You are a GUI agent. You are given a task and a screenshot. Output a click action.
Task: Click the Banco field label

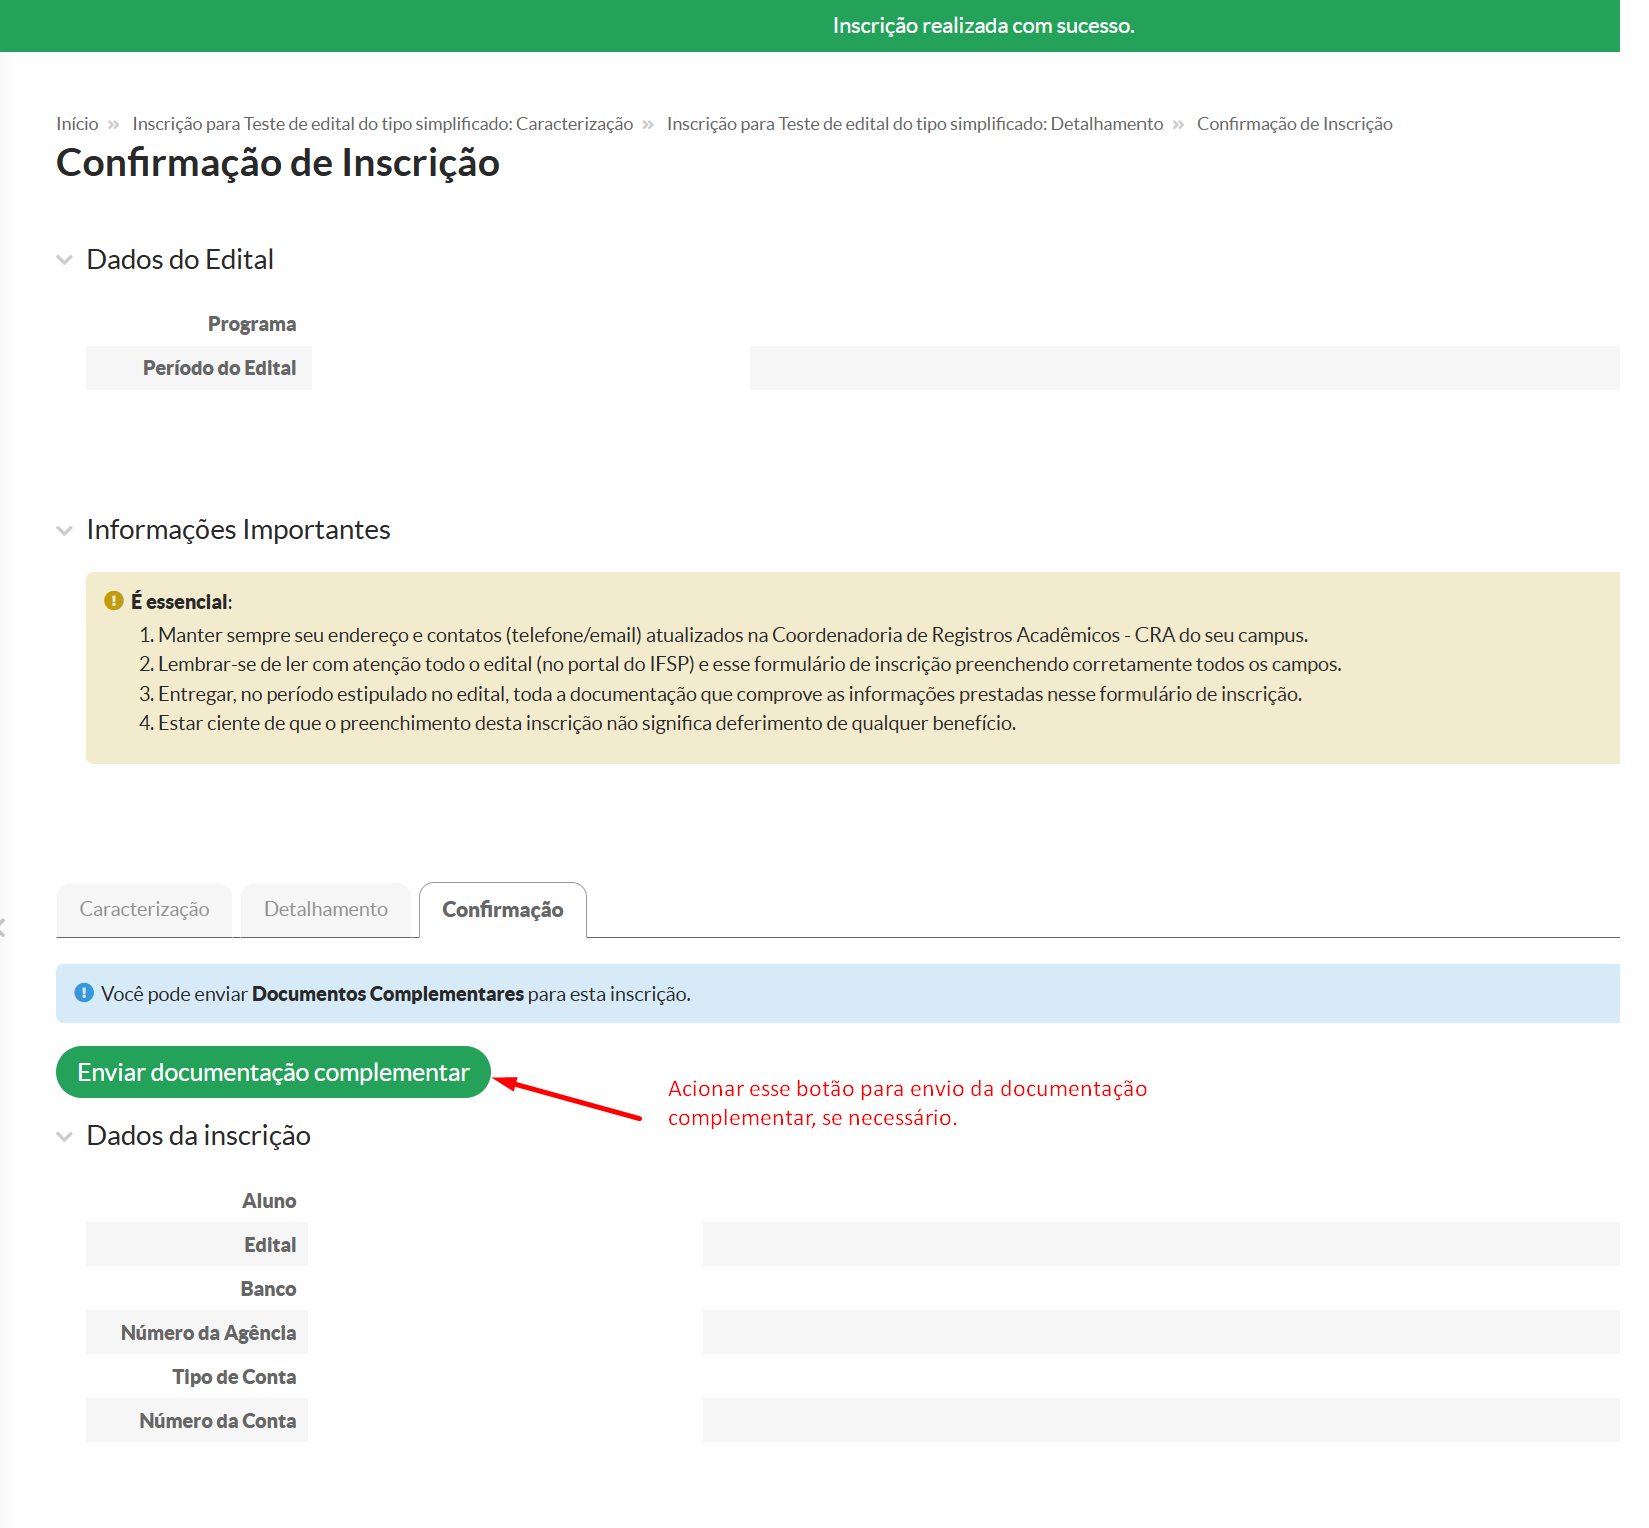tap(268, 1289)
